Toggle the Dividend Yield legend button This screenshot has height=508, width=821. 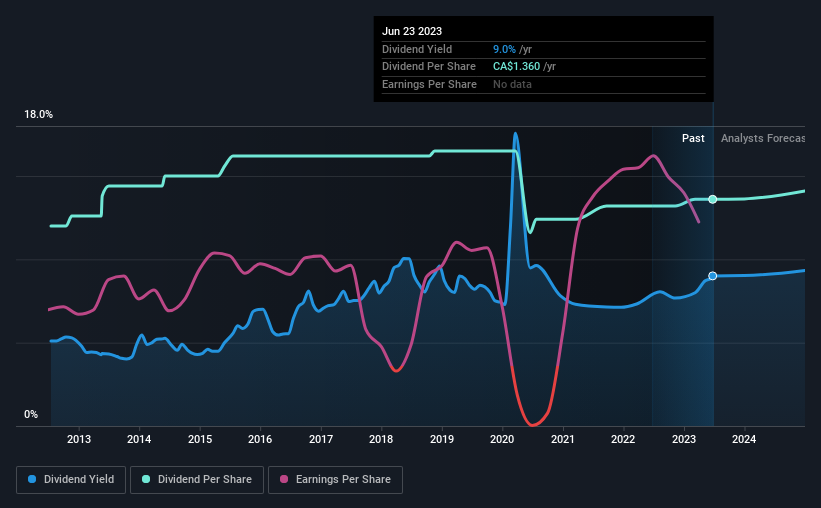point(71,480)
